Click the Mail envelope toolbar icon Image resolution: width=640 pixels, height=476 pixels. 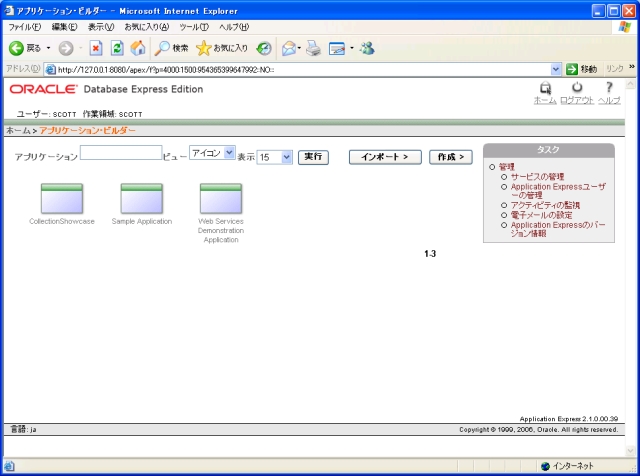point(289,48)
